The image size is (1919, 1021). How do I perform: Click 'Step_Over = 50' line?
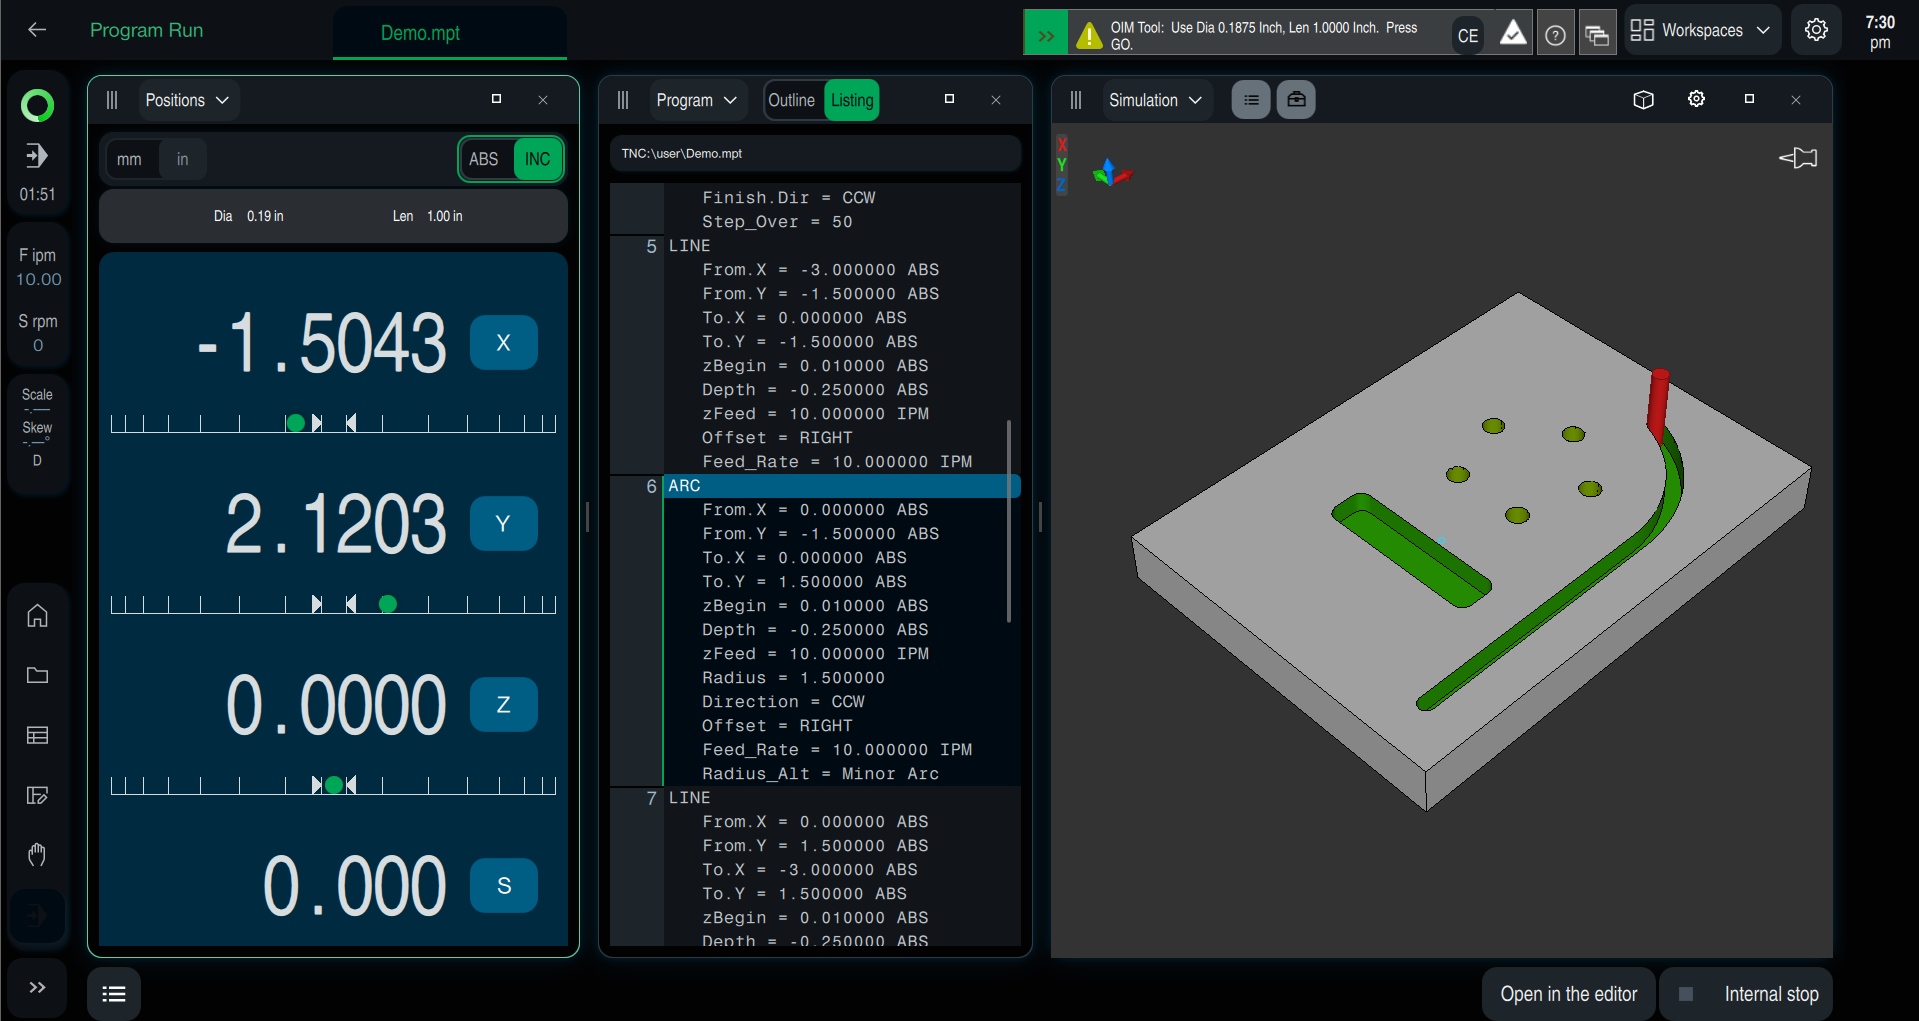pos(777,222)
